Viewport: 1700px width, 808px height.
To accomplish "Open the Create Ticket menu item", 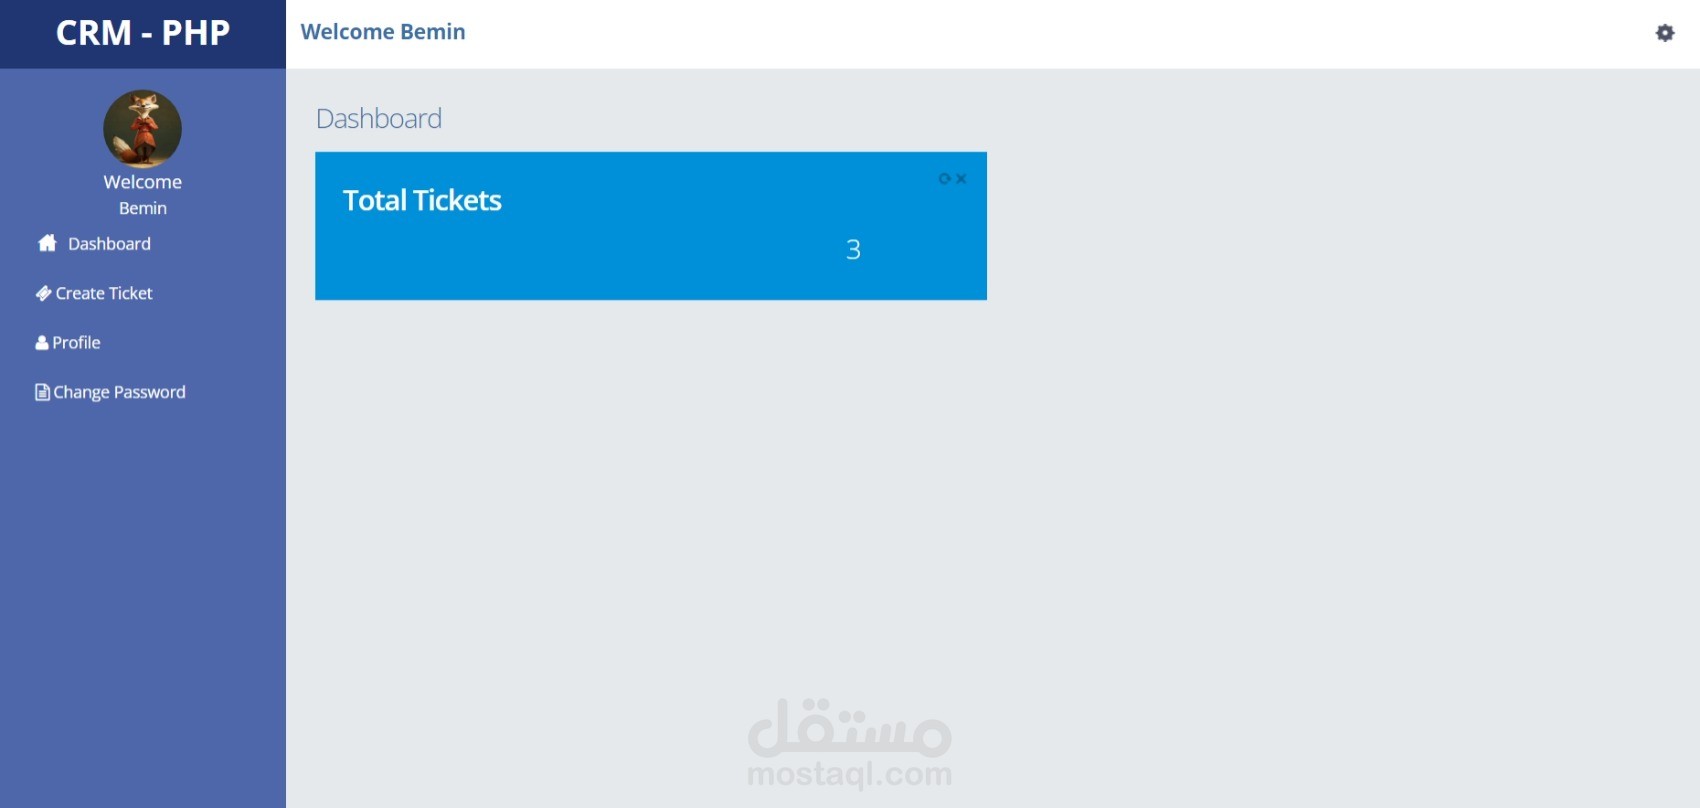I will pos(104,293).
